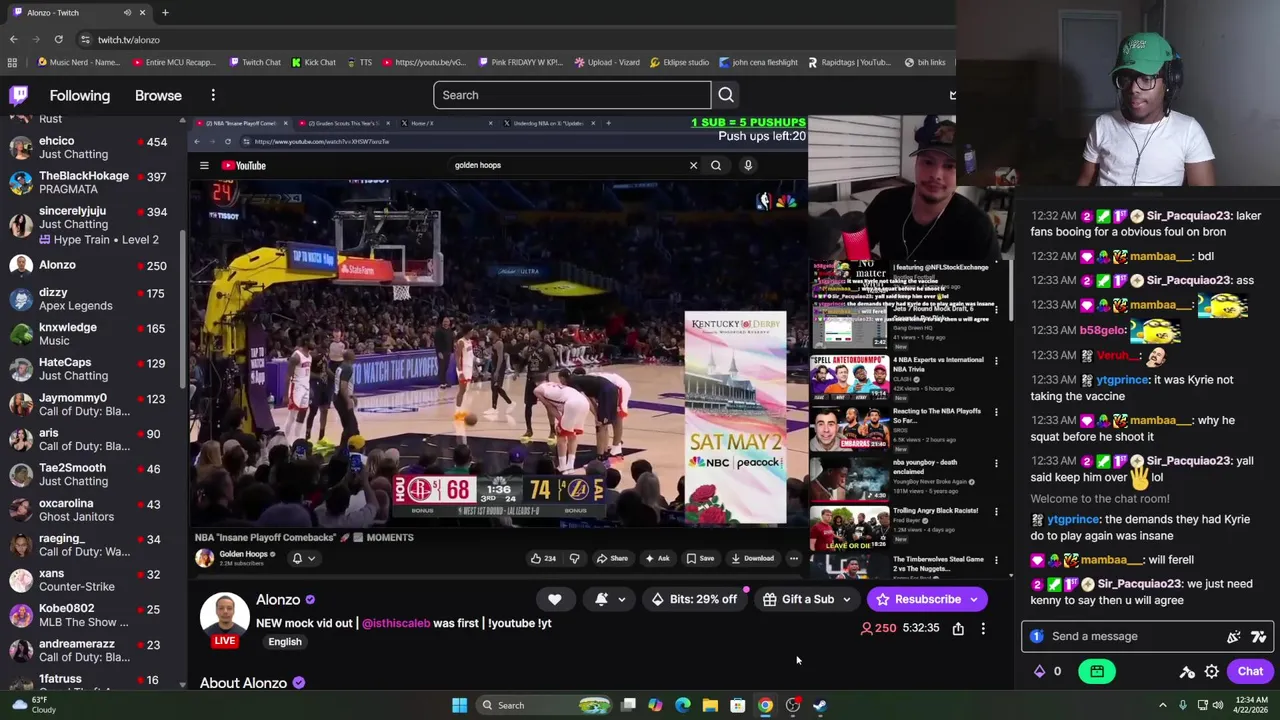This screenshot has width=1280, height=720.
Task: Open channel more options vertical dots
Action: click(983, 628)
